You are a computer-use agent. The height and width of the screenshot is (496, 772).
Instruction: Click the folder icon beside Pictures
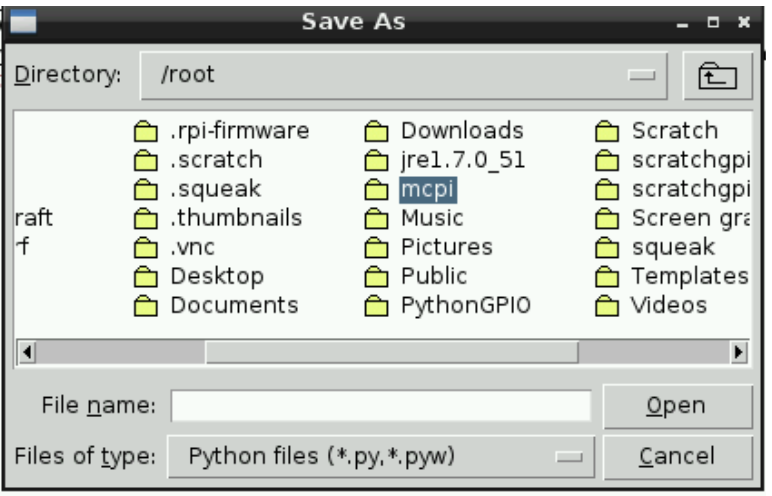click(377, 248)
